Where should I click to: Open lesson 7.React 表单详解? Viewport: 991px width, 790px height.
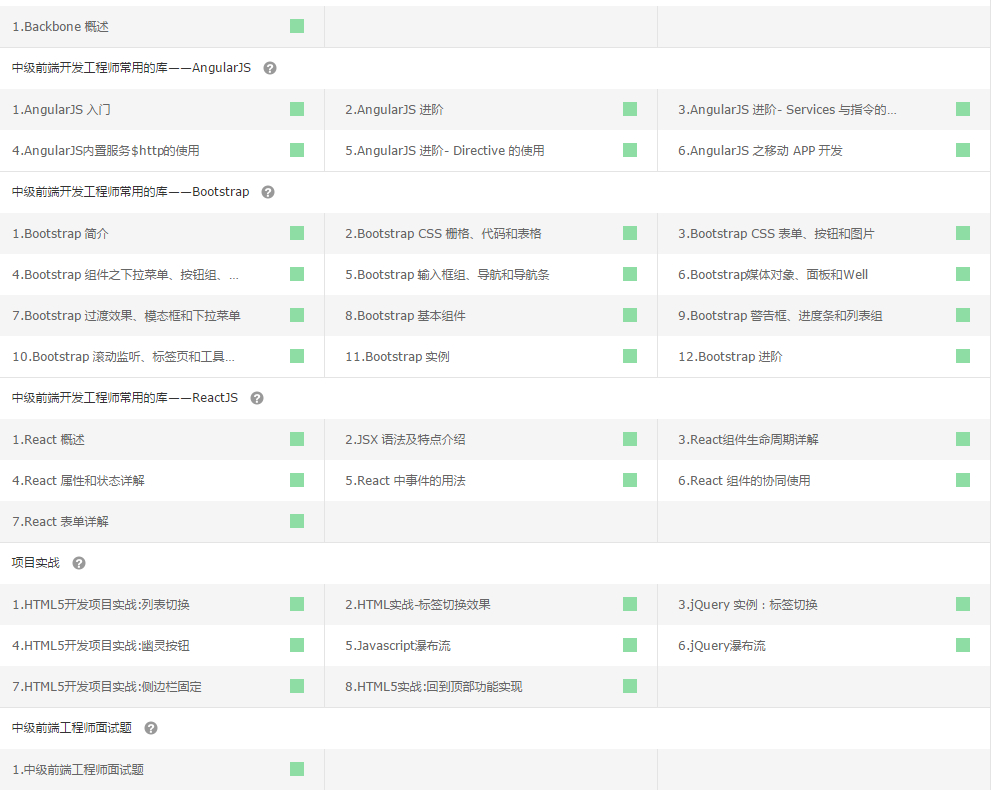point(61,522)
